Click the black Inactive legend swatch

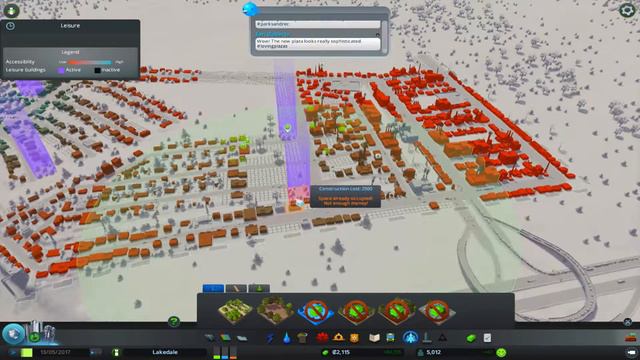point(97,70)
